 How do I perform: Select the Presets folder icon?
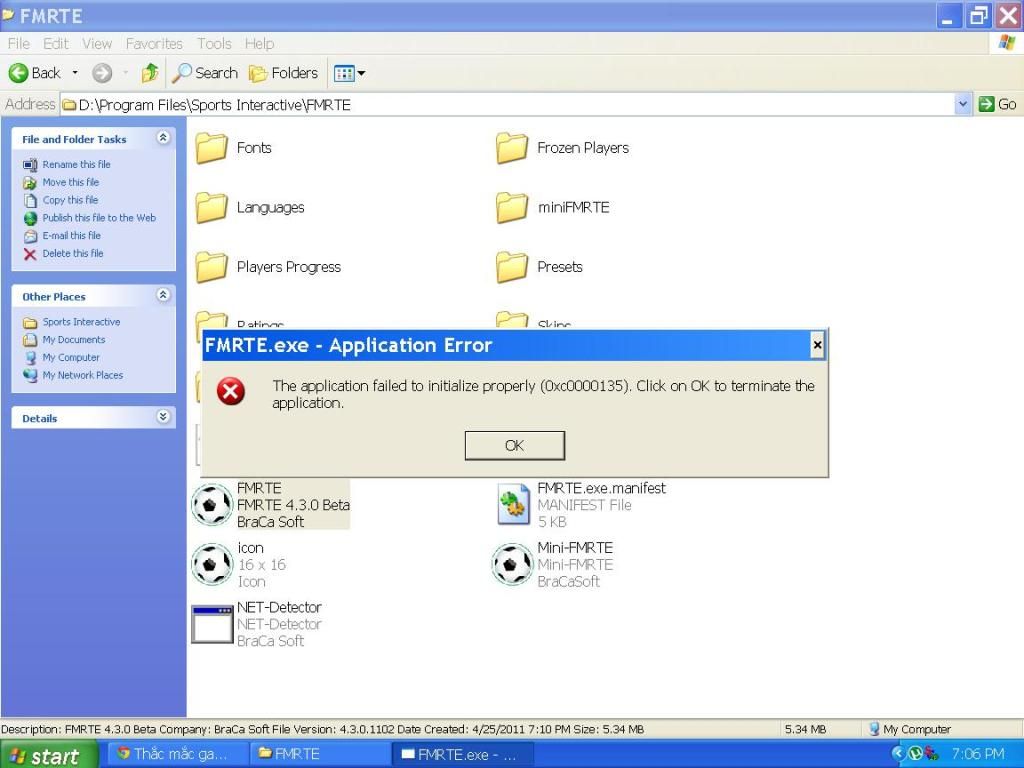point(512,267)
